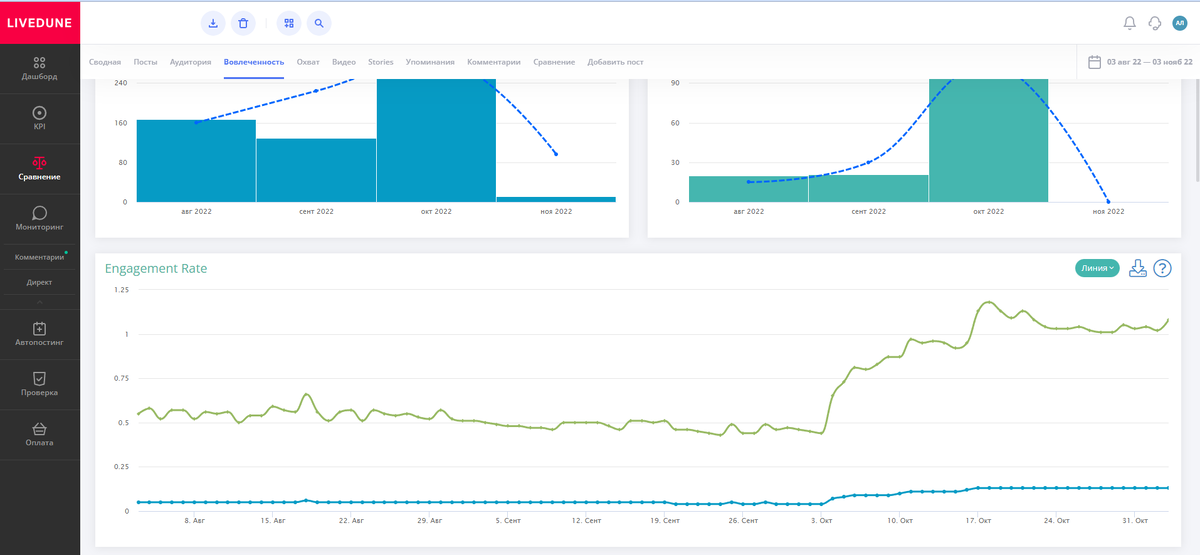
Task: Collapse sidebar section with chevron arrow
Action: [40, 301]
